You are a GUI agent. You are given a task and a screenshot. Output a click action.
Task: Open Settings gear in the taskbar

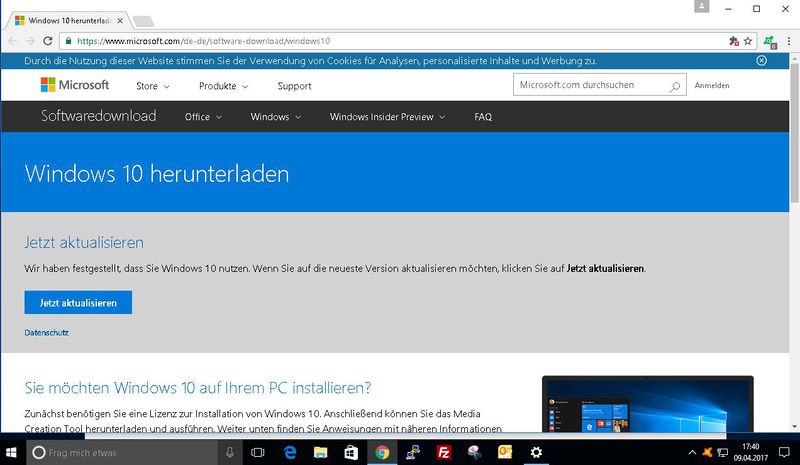pyautogui.click(x=536, y=452)
